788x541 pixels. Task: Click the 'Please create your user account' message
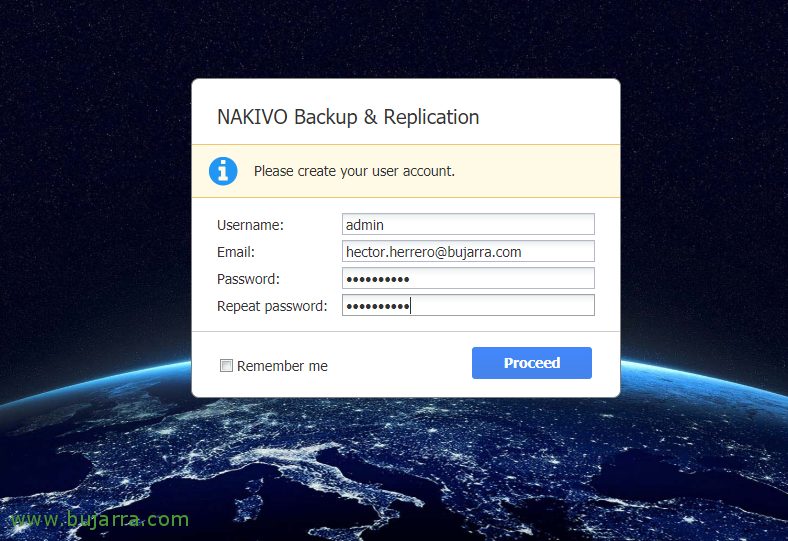click(x=354, y=171)
